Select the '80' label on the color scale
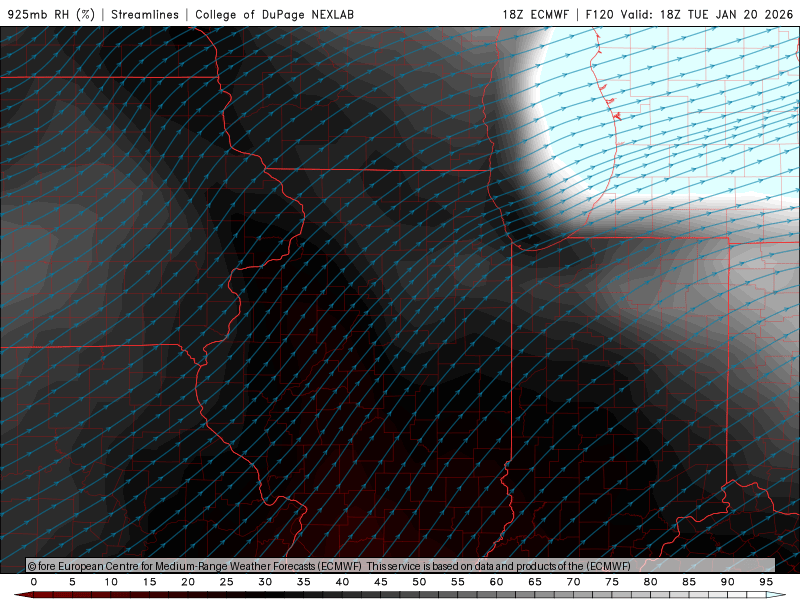The height and width of the screenshot is (600, 800). click(651, 582)
